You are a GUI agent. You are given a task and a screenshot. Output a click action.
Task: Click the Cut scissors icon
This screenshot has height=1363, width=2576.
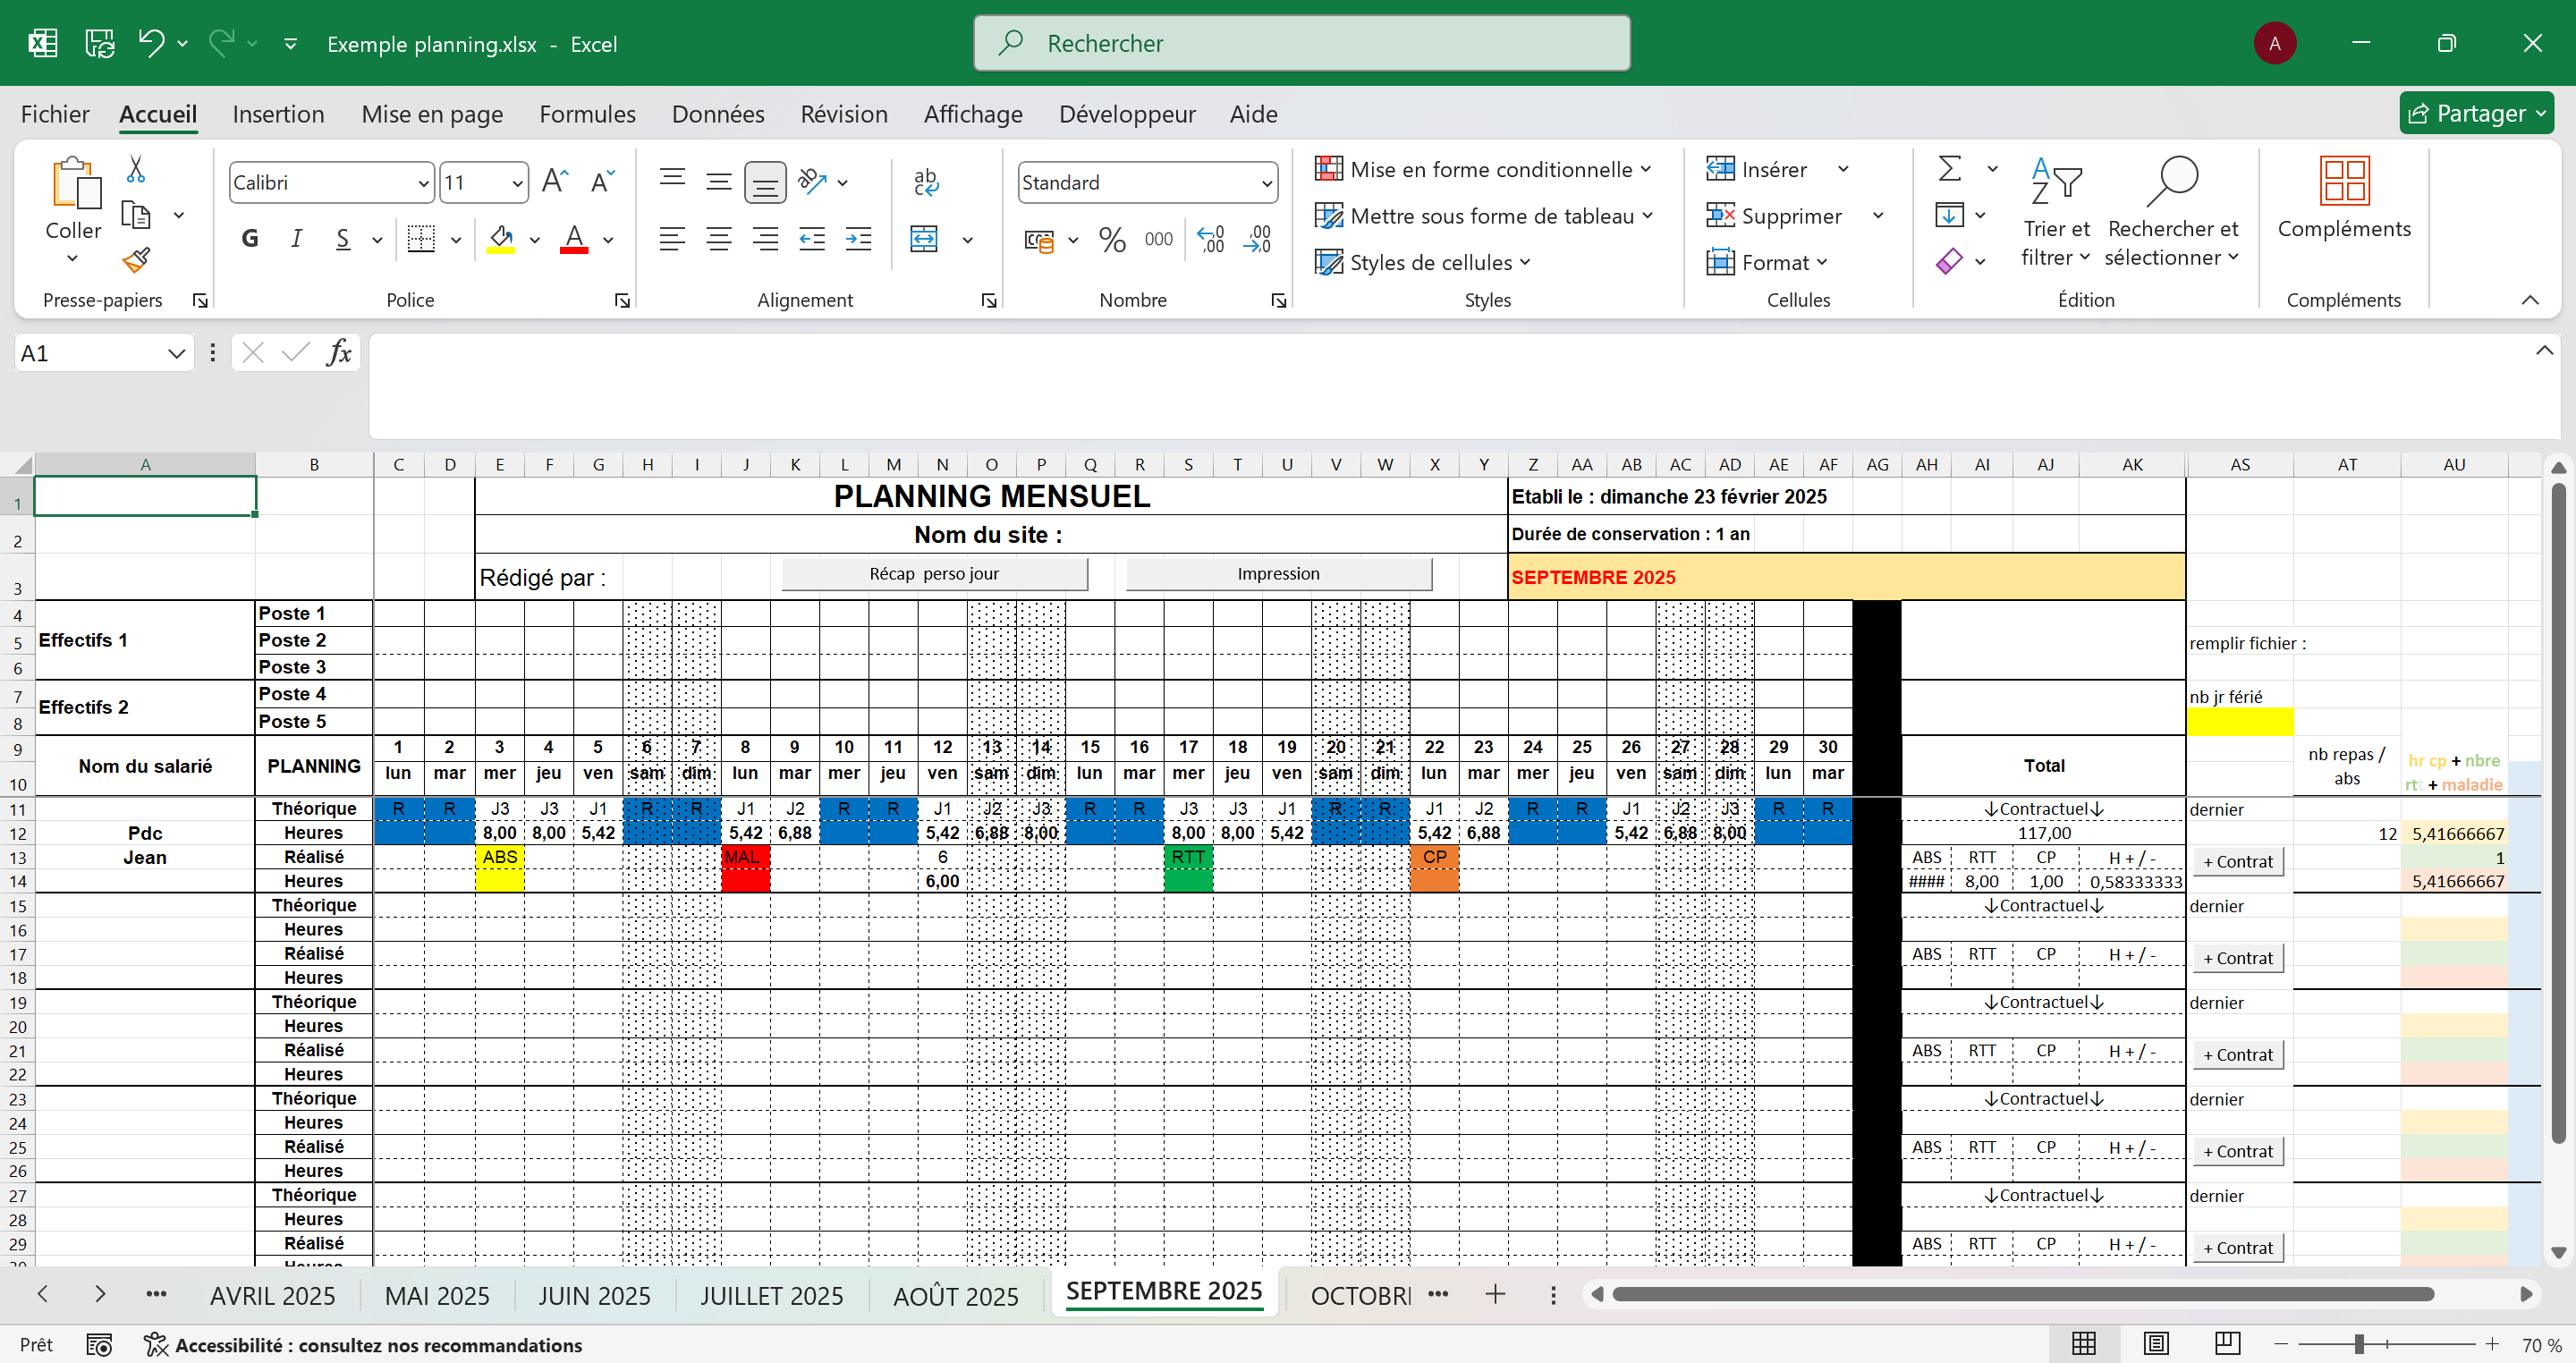tap(136, 169)
